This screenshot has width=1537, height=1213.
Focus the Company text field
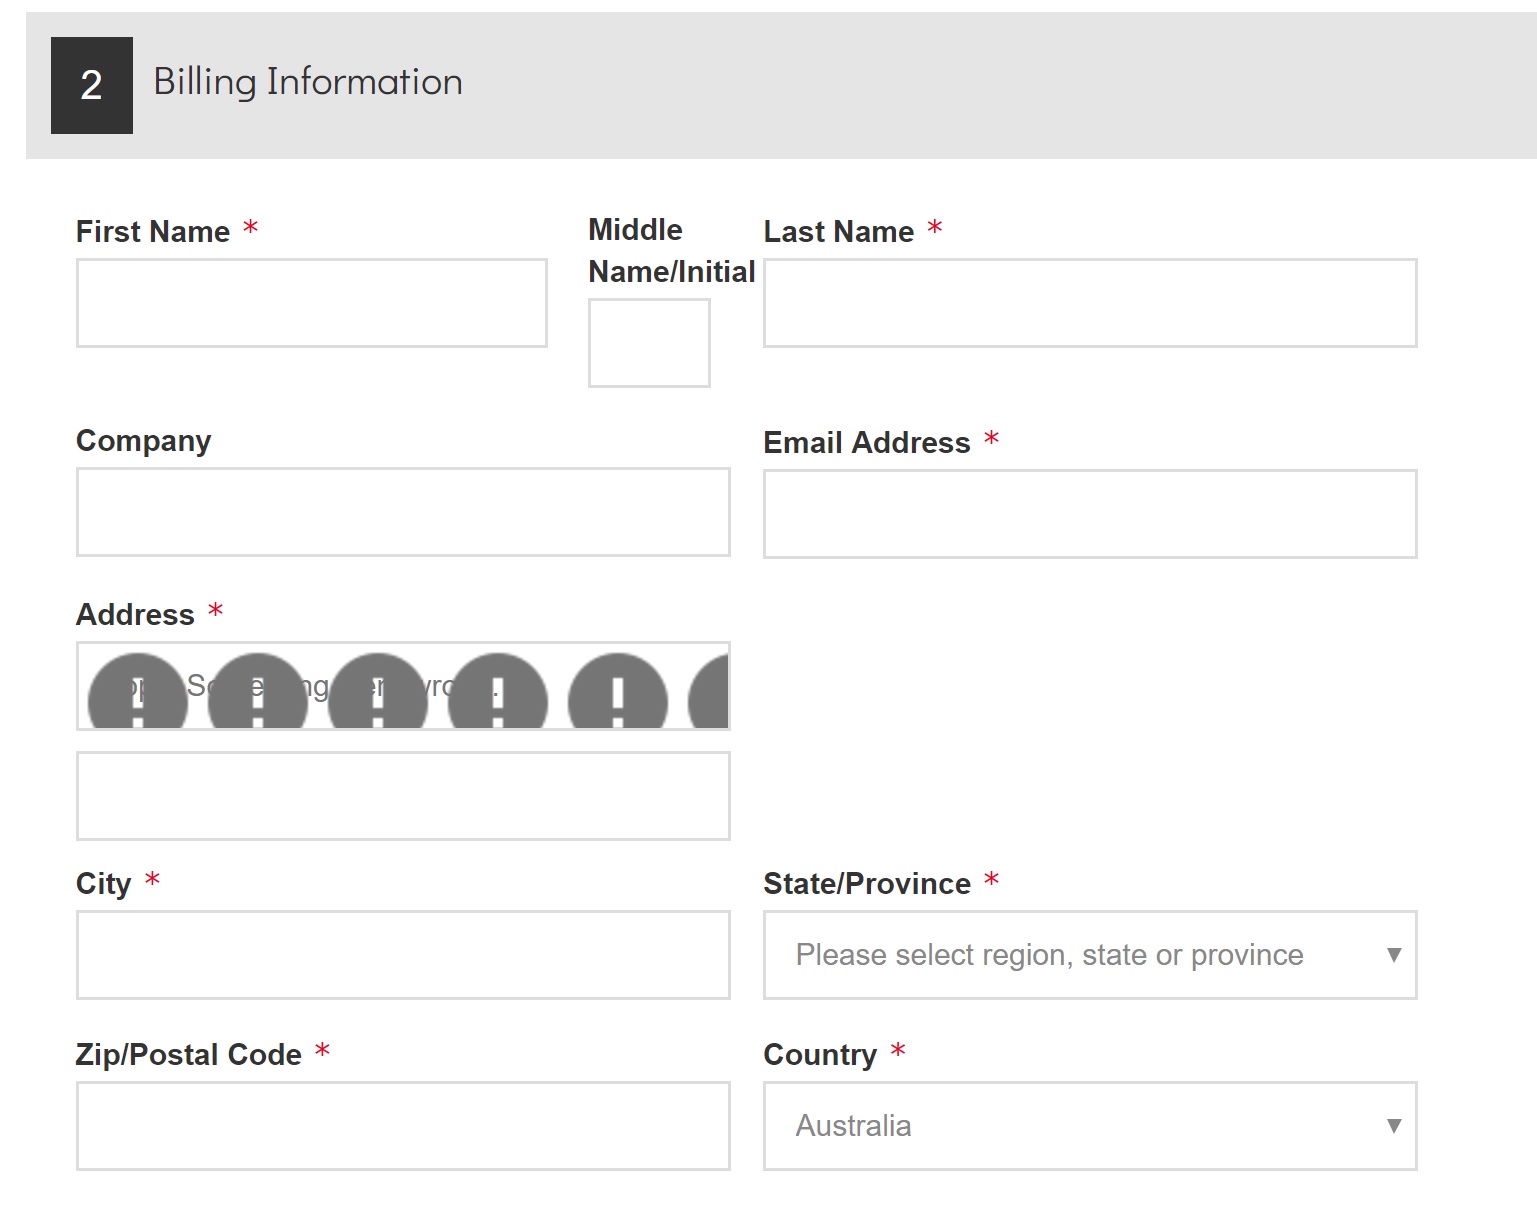(402, 512)
